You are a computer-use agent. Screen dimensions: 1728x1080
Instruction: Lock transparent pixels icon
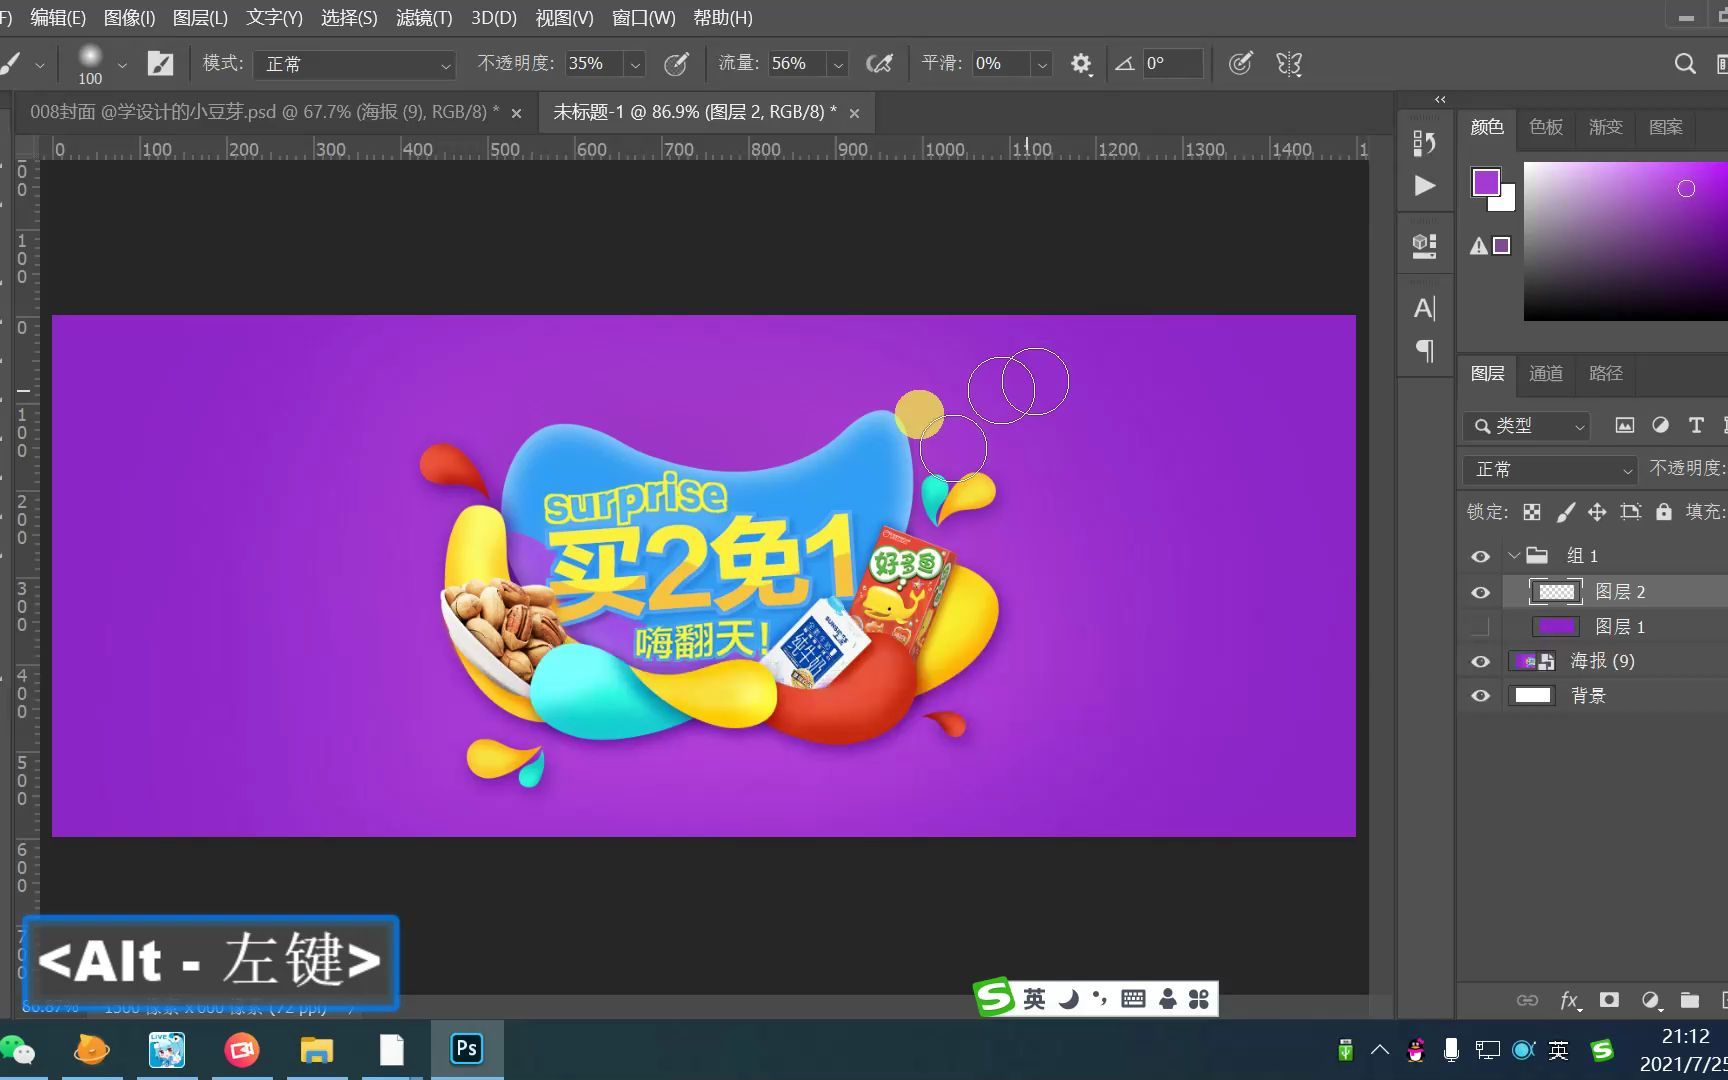pyautogui.click(x=1532, y=512)
